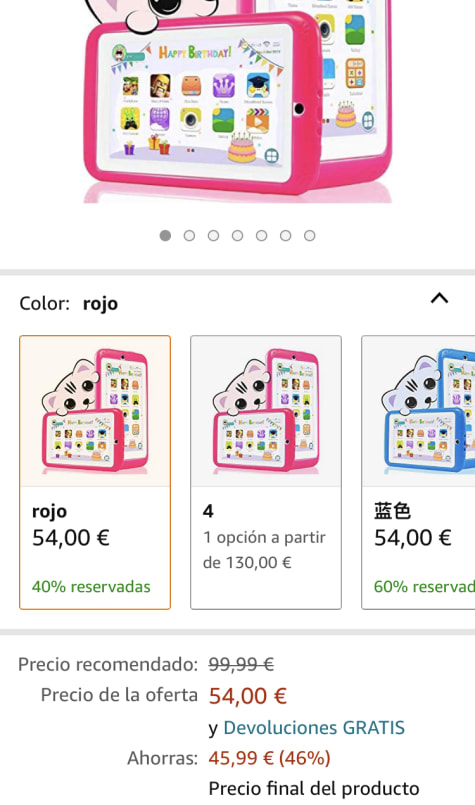Click the rojo 54,00 € price text
475x805 pixels.
point(71,538)
